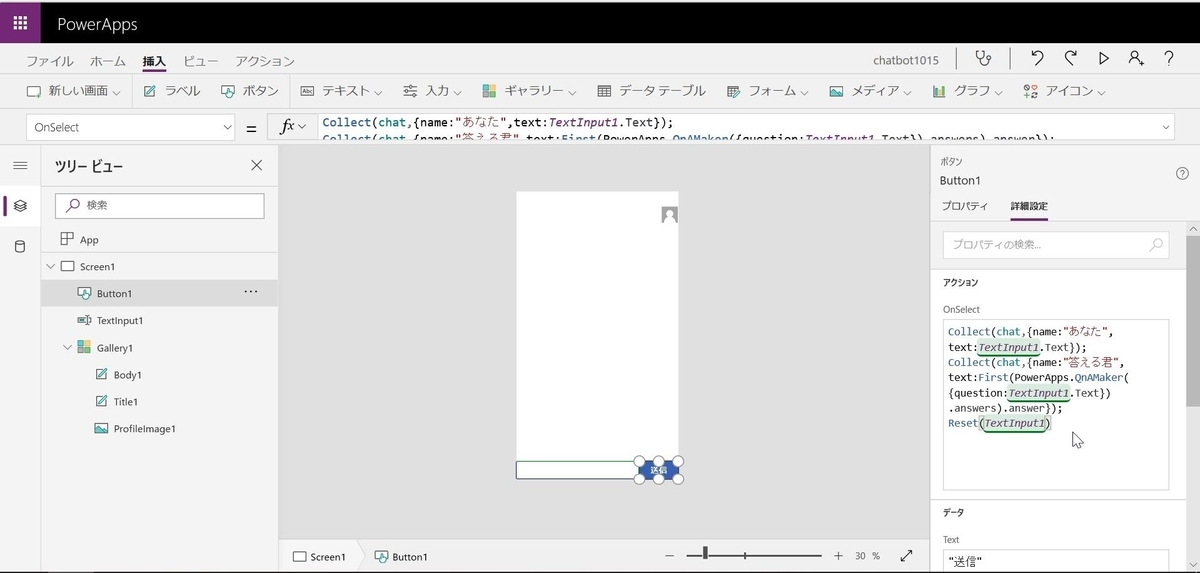Viewport: 1200px width, 573px height.
Task: Click in the tree view search box
Action: pyautogui.click(x=159, y=205)
